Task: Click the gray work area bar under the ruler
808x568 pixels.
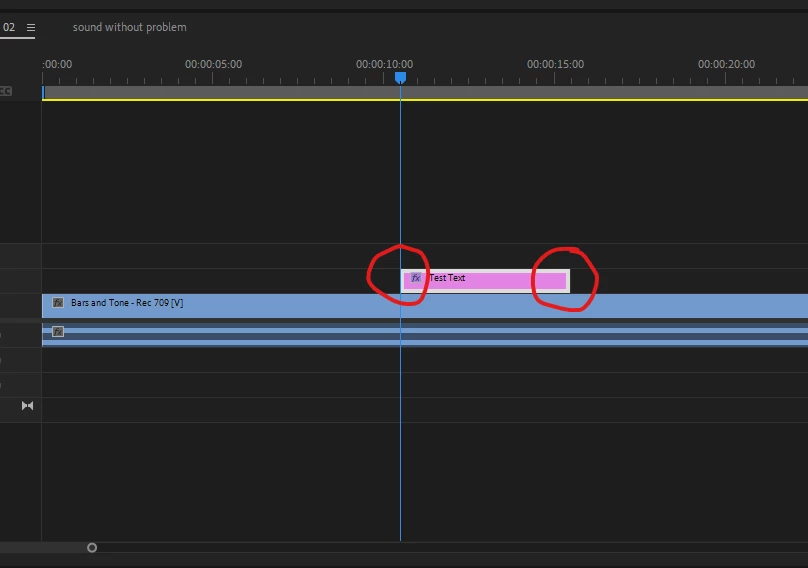Action: click(425, 92)
